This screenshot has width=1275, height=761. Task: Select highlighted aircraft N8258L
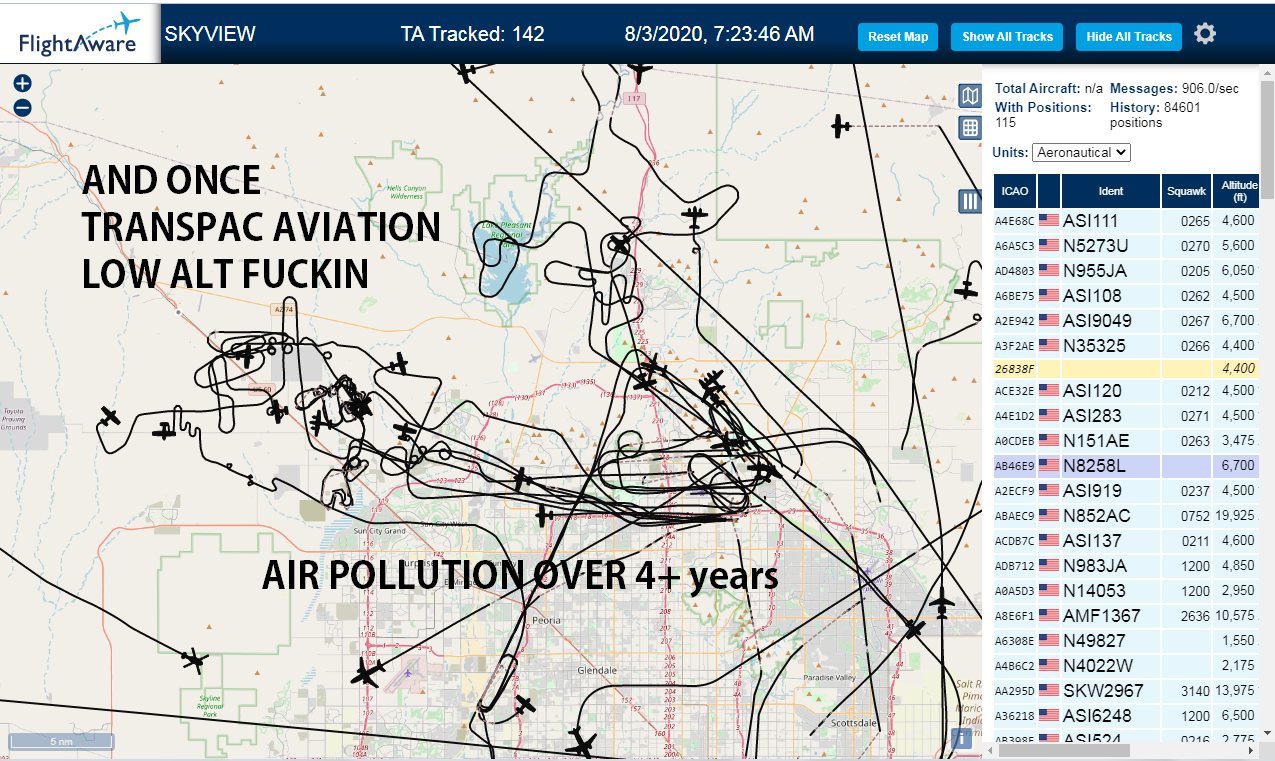pyautogui.click(x=1126, y=466)
